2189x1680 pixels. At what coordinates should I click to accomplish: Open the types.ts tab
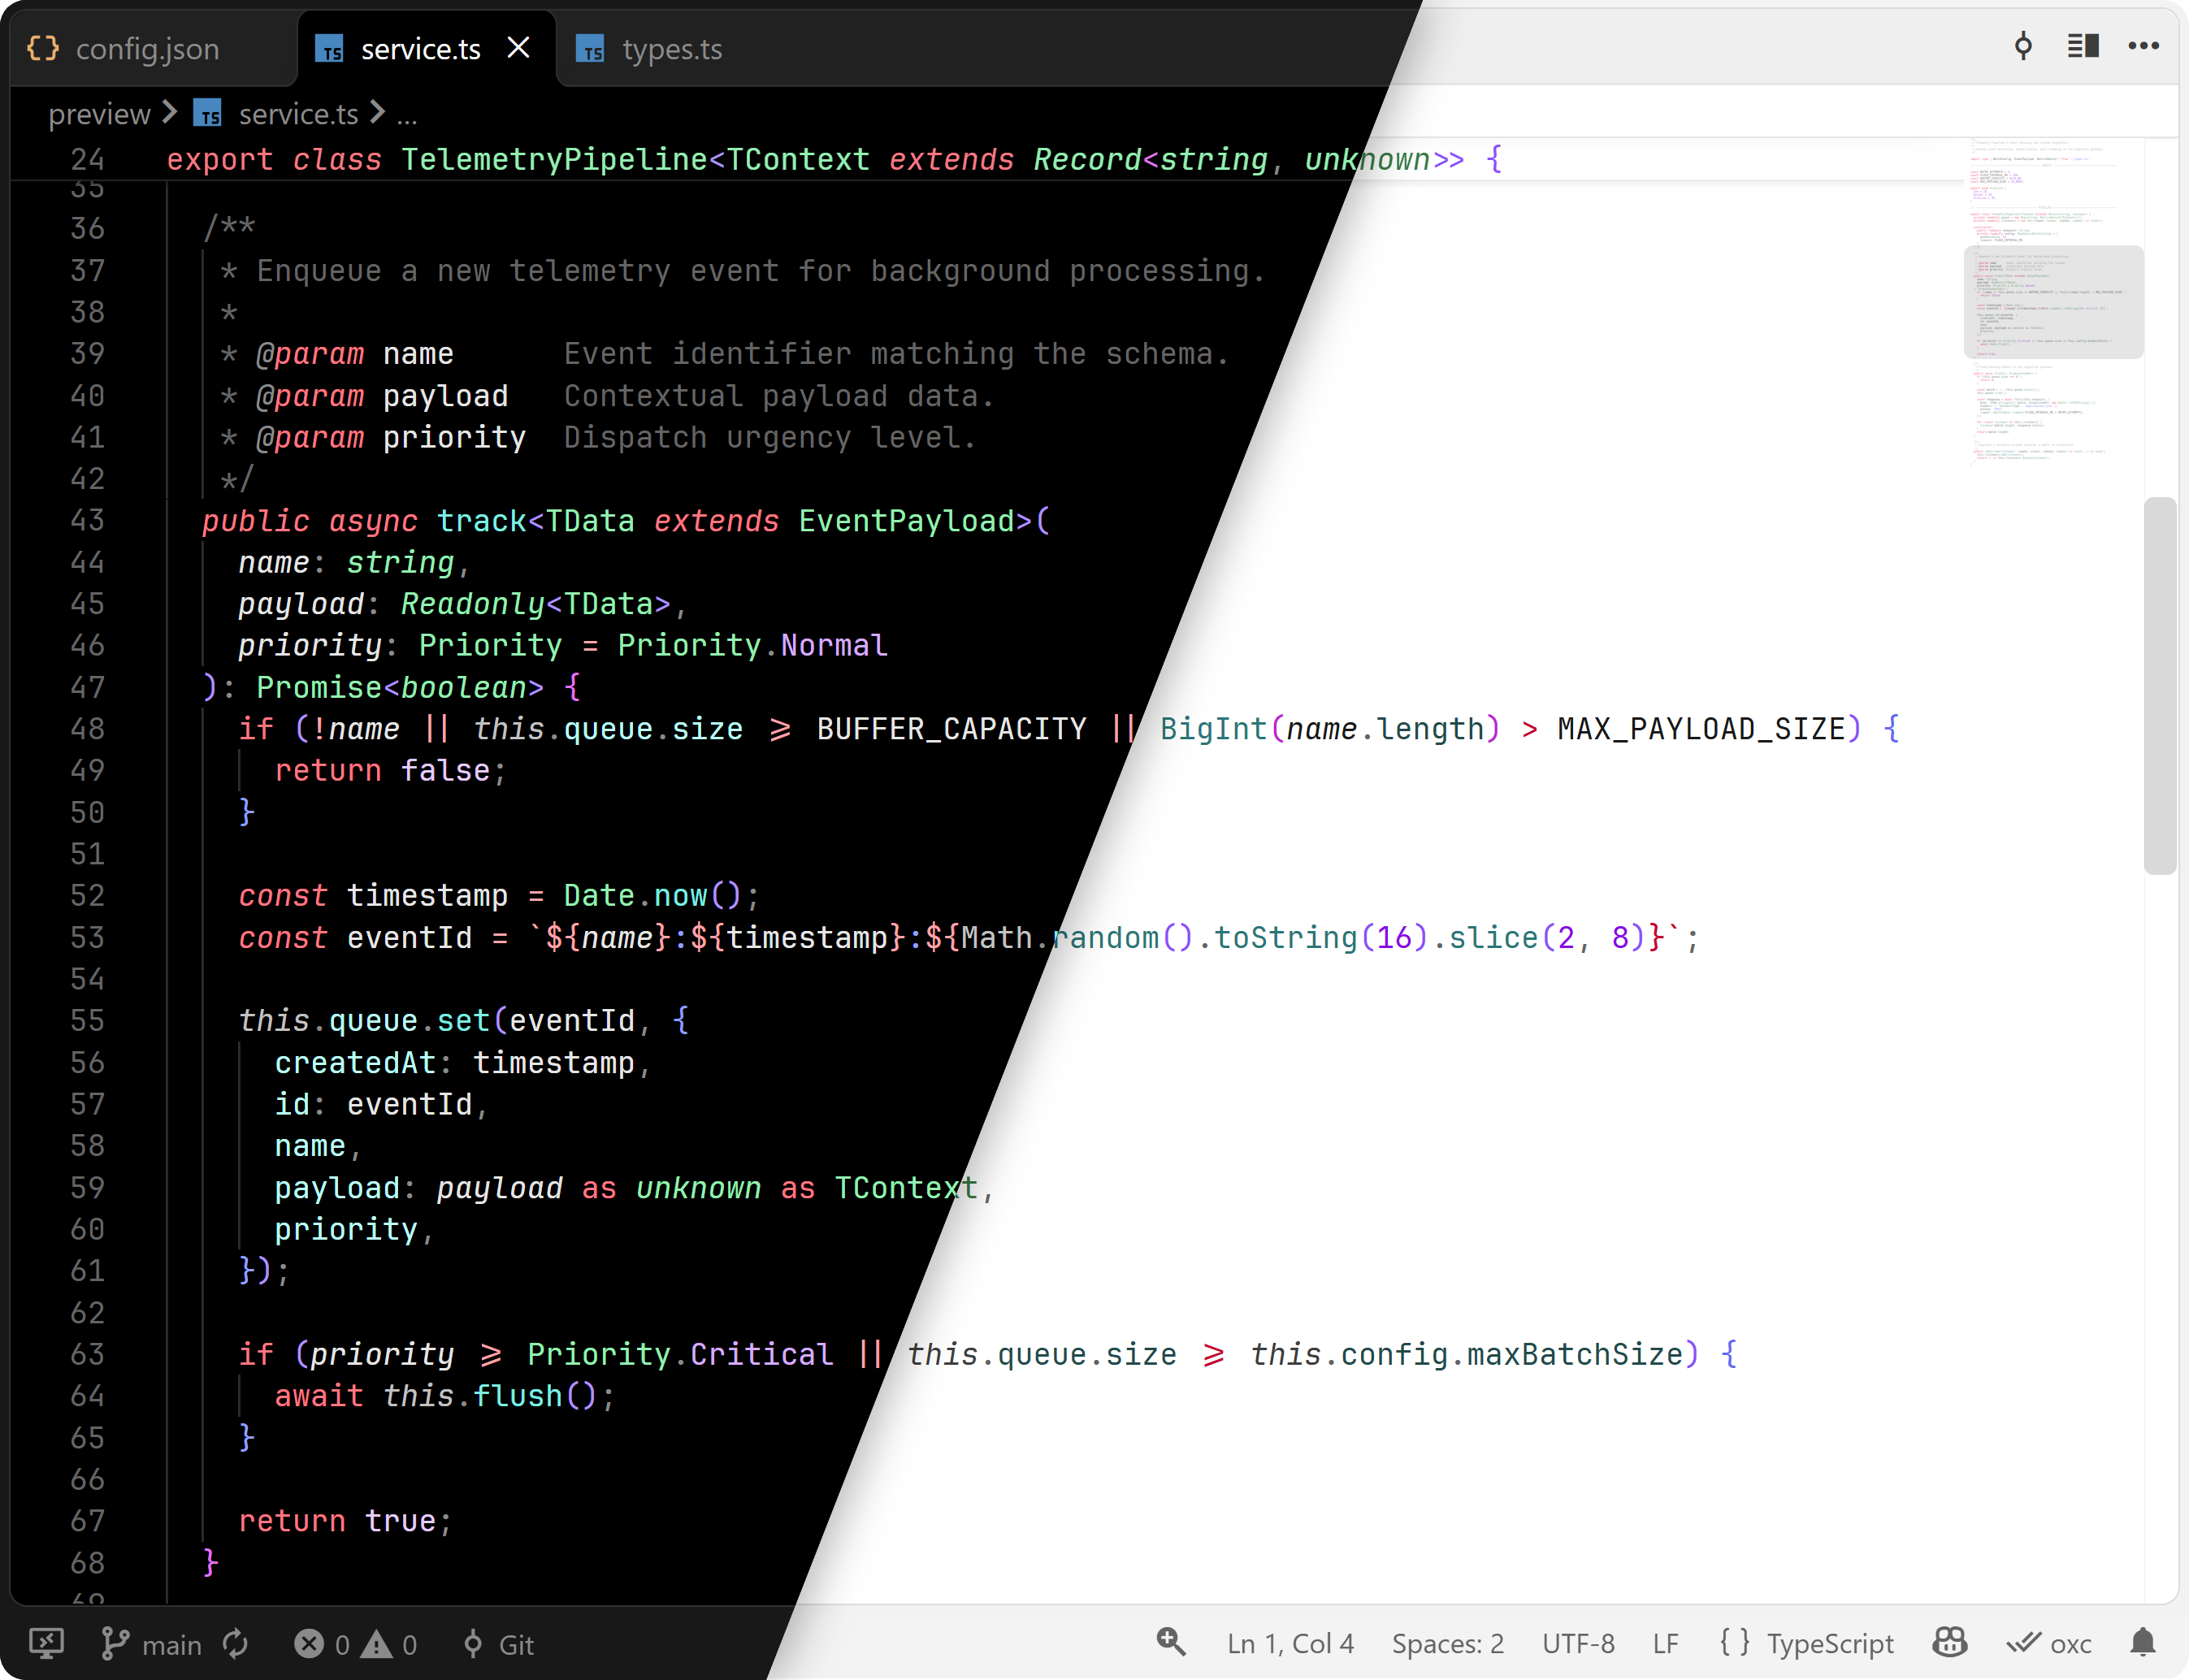650,49
